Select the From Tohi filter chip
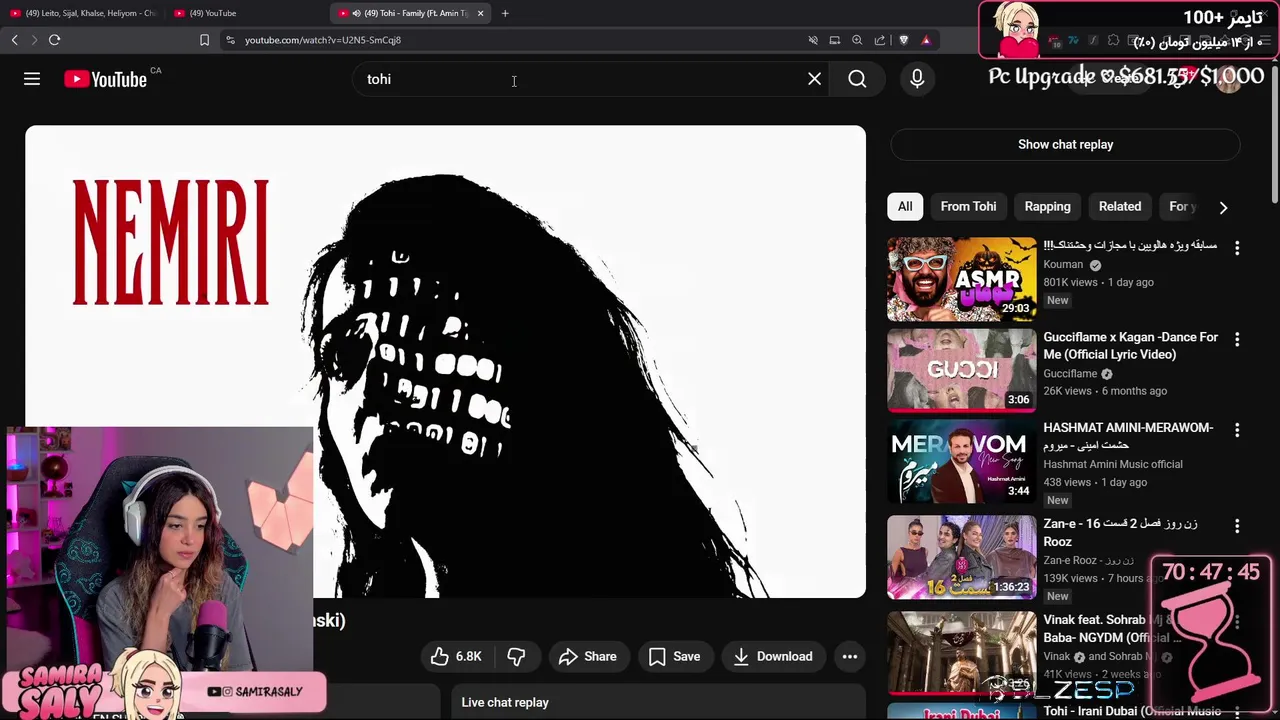This screenshot has height=720, width=1280. tap(968, 206)
